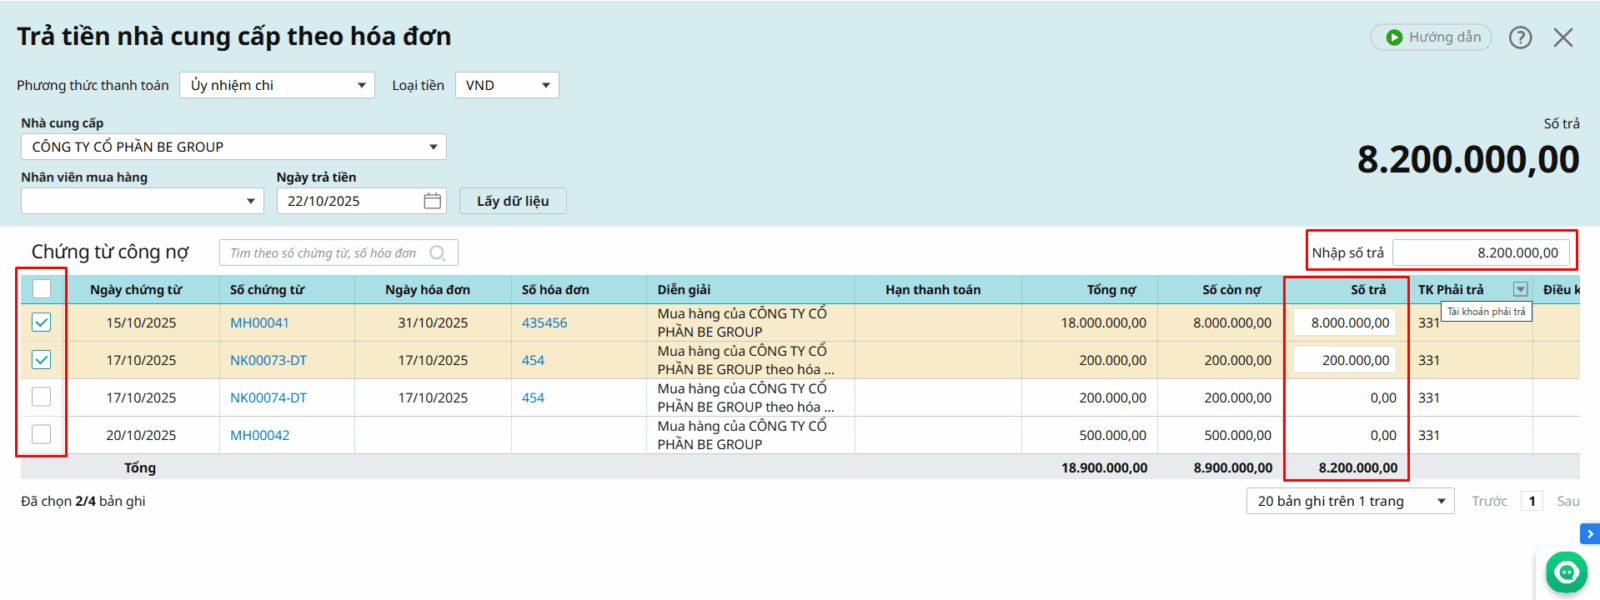Toggle the select-all header checkbox
Viewport: 1600px width, 600px height.
[42, 289]
